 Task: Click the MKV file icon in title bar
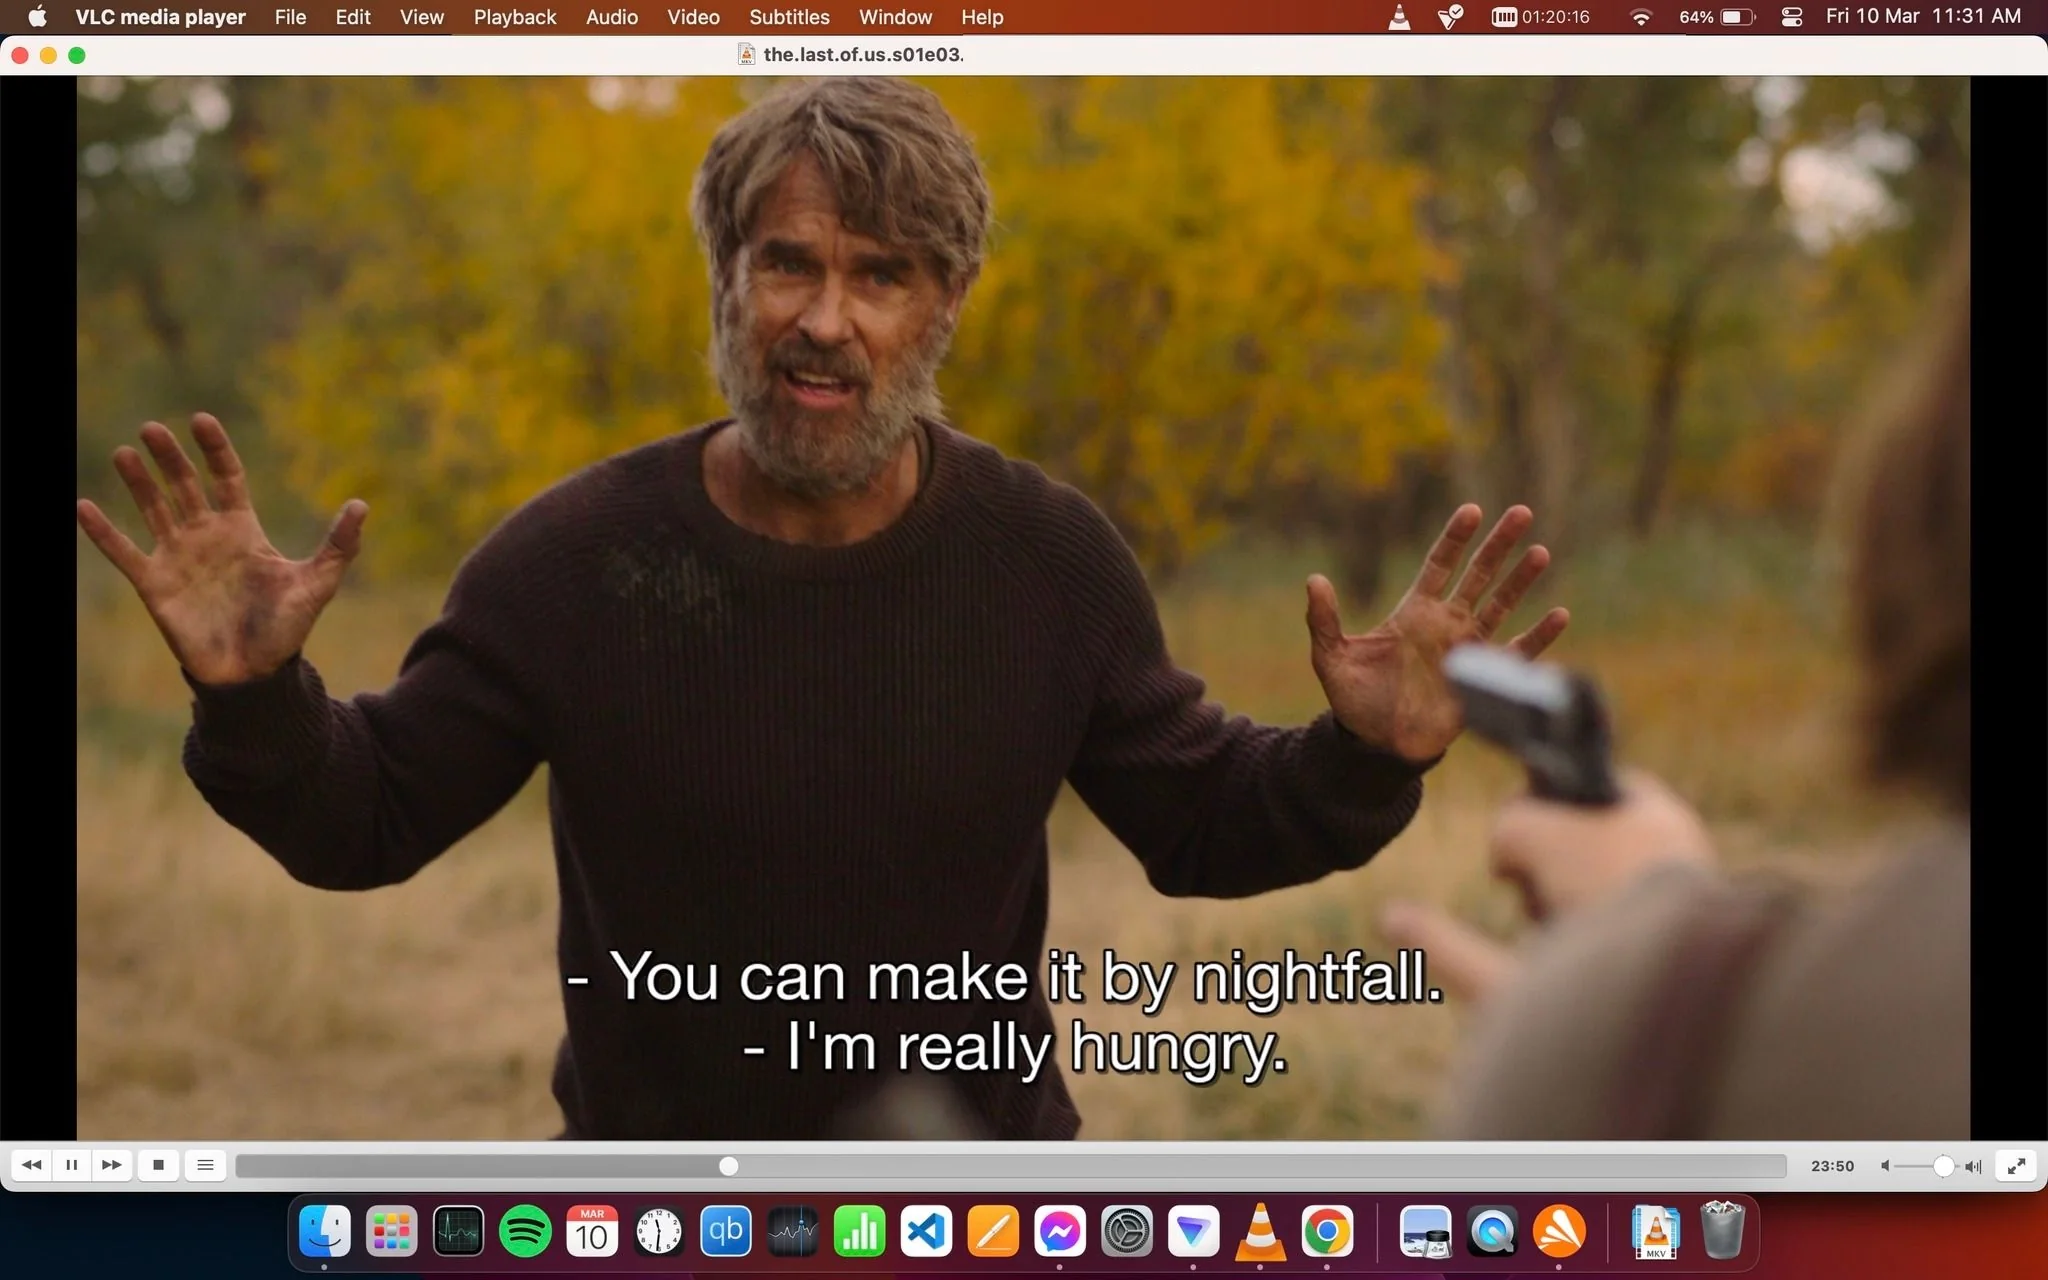[746, 54]
